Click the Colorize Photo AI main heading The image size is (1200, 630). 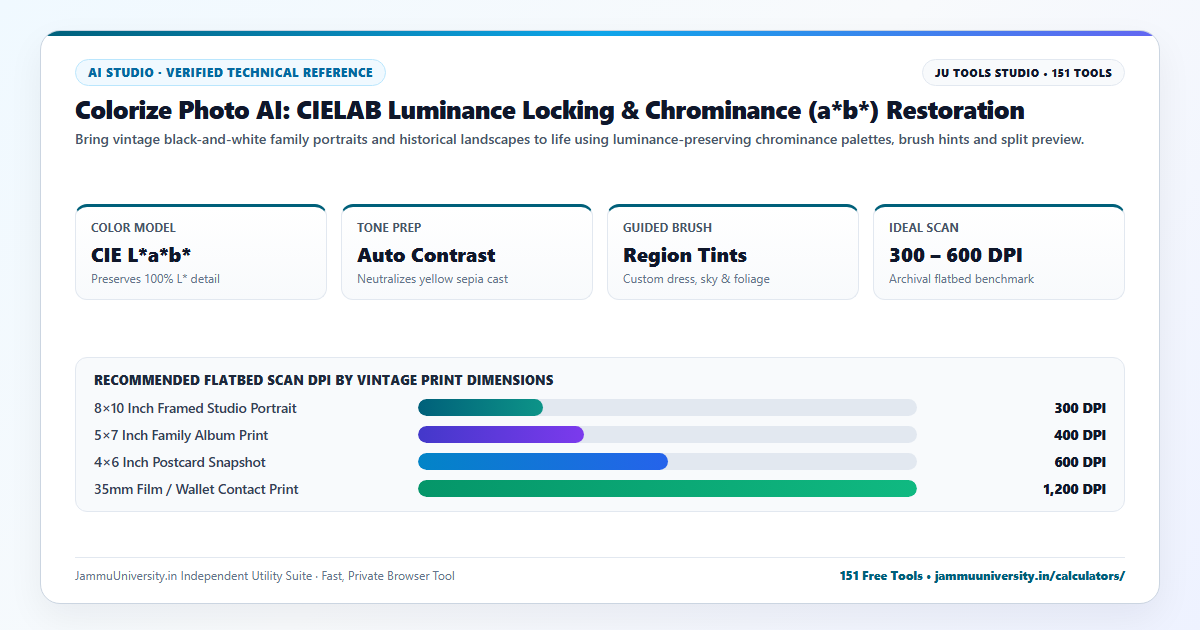coord(550,110)
